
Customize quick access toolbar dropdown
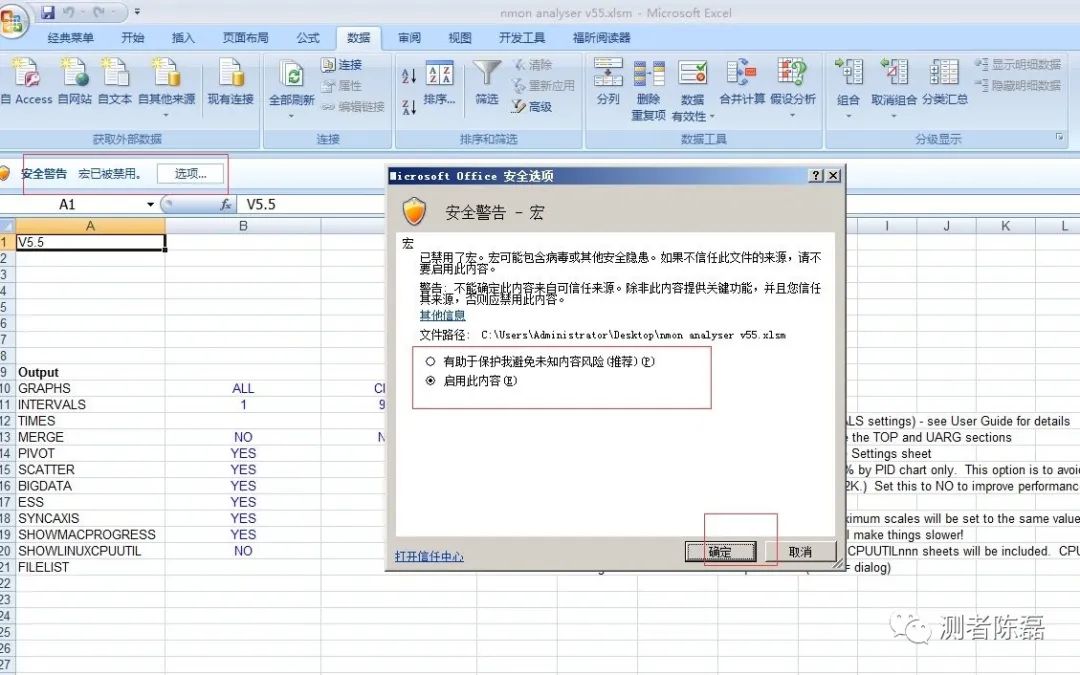coord(137,12)
